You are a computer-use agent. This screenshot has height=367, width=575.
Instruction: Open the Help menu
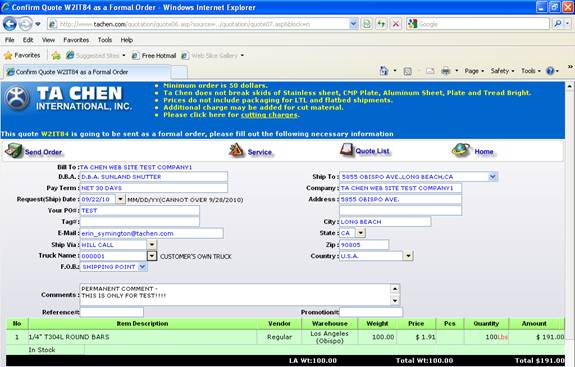[127, 40]
